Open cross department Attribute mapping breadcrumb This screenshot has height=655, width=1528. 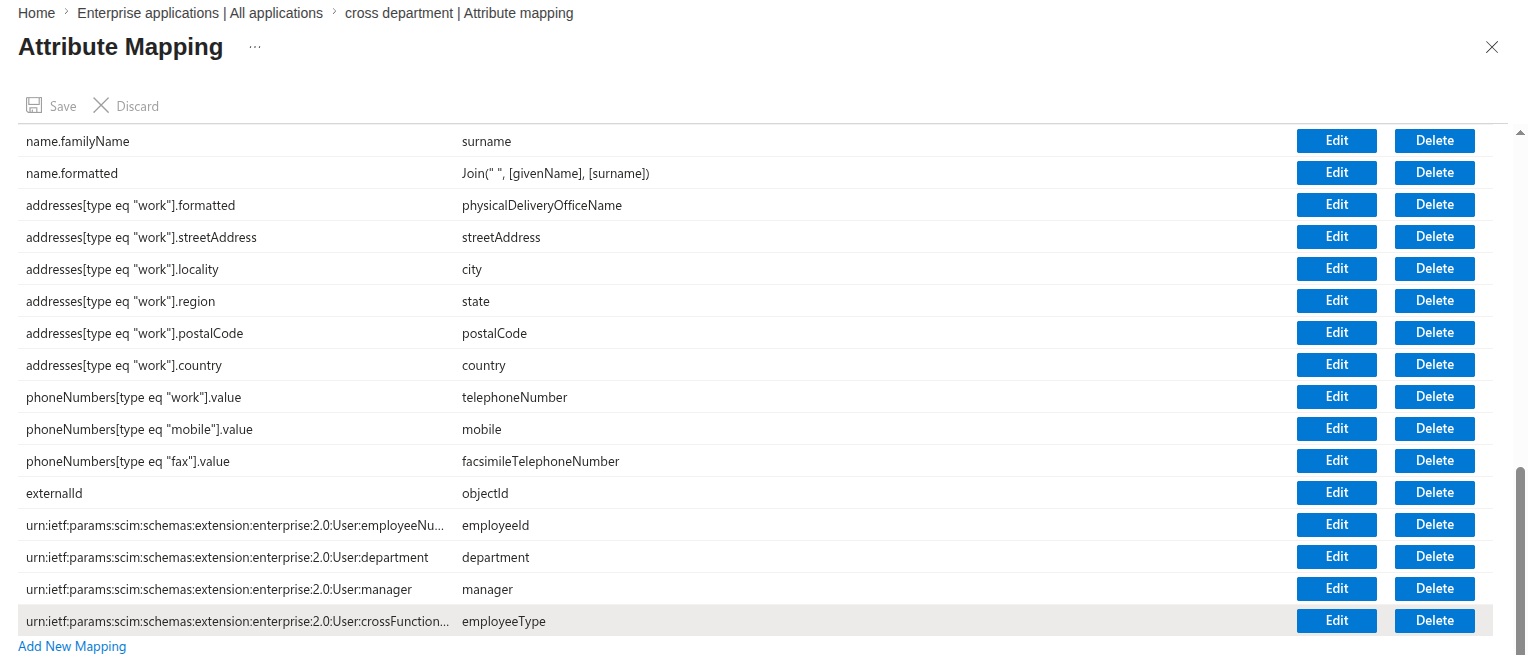(x=459, y=13)
